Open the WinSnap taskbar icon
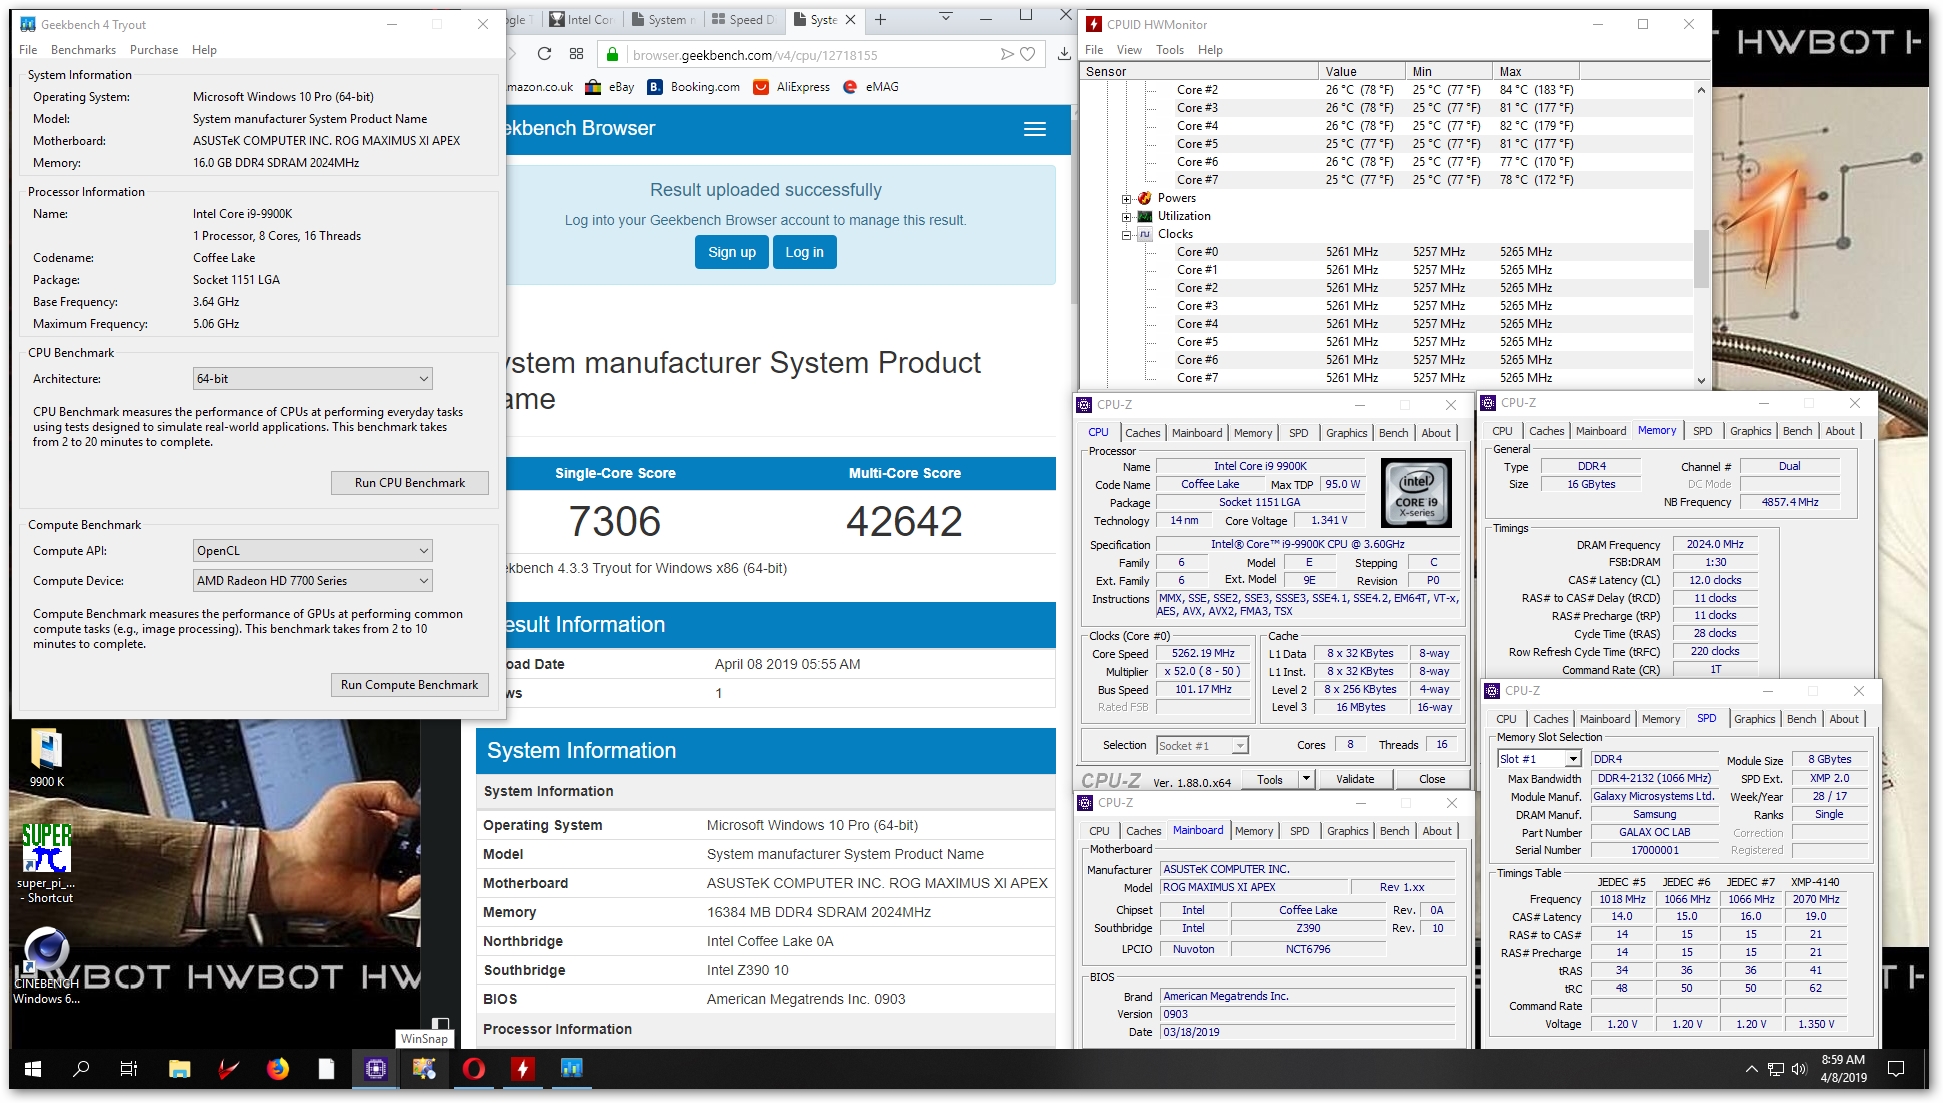 tap(424, 1068)
